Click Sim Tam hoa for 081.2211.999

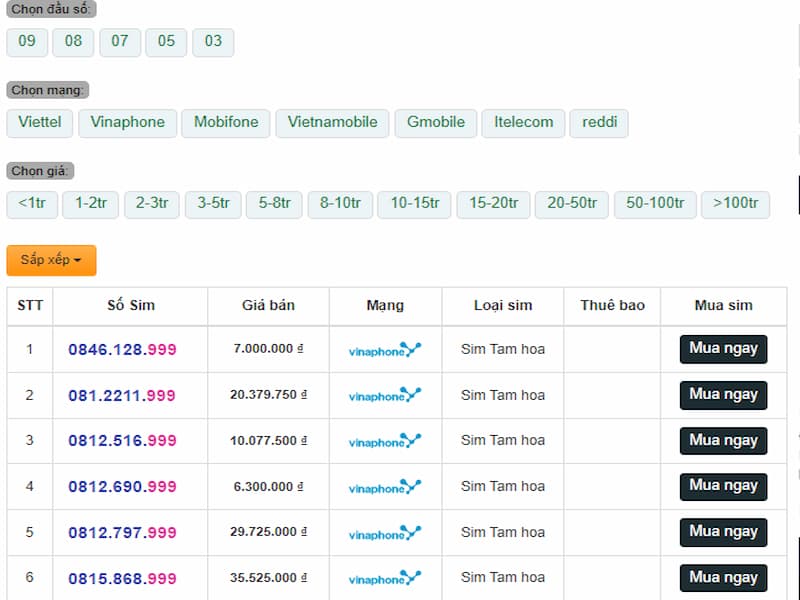(503, 395)
